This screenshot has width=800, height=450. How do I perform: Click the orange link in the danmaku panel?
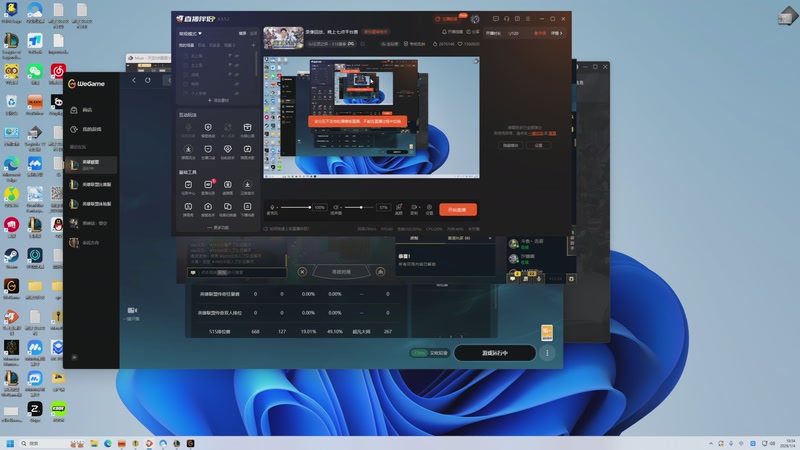click(536, 134)
